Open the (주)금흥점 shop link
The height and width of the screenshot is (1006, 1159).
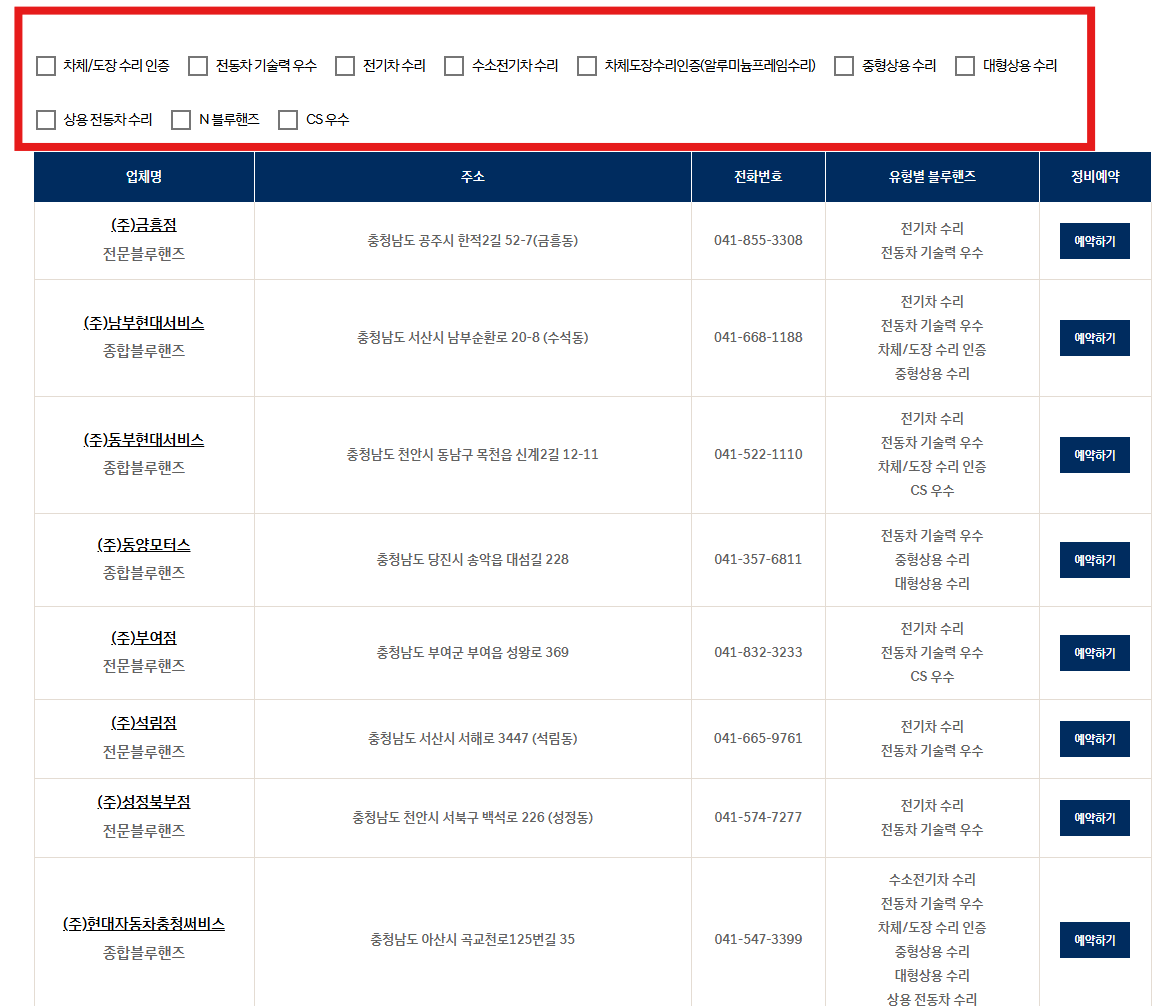(144, 225)
